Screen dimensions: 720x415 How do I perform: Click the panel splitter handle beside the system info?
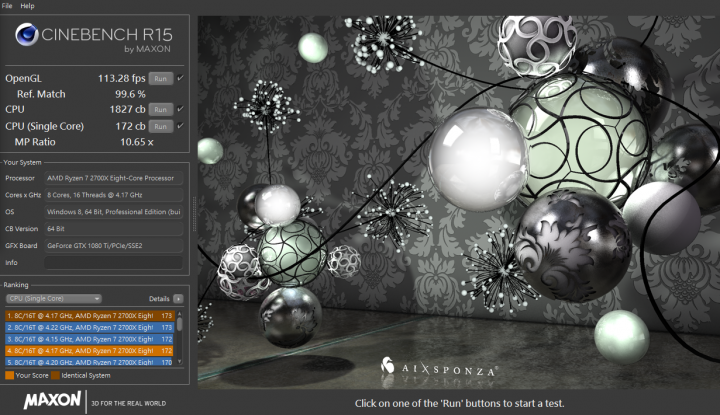tap(194, 214)
